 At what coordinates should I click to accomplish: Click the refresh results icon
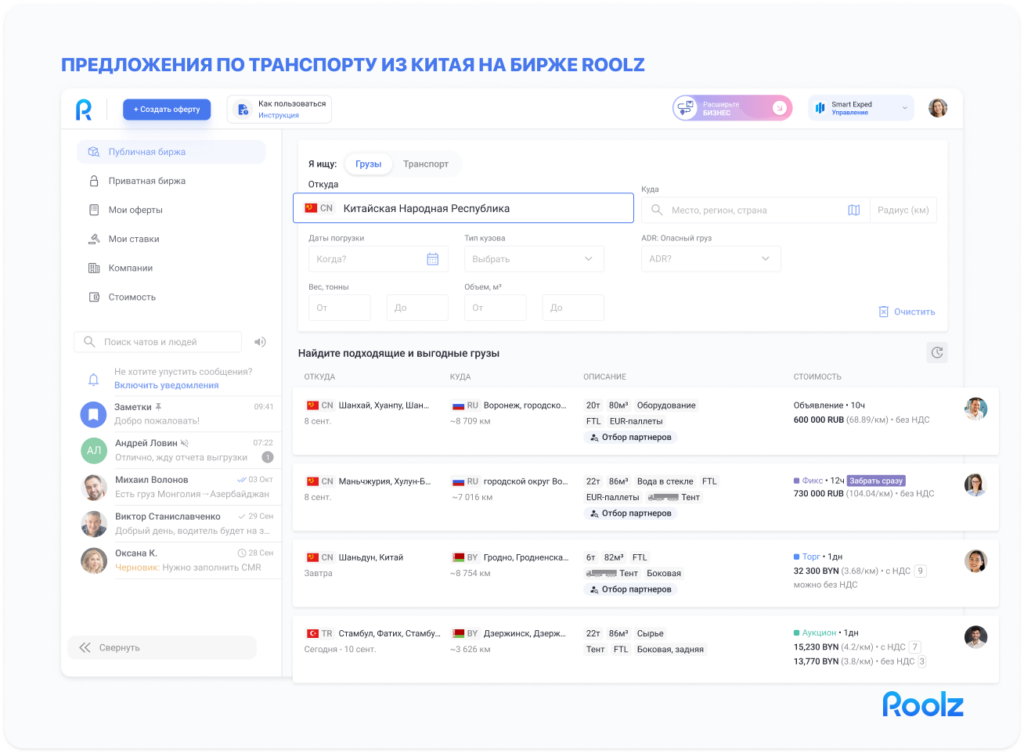click(x=937, y=353)
